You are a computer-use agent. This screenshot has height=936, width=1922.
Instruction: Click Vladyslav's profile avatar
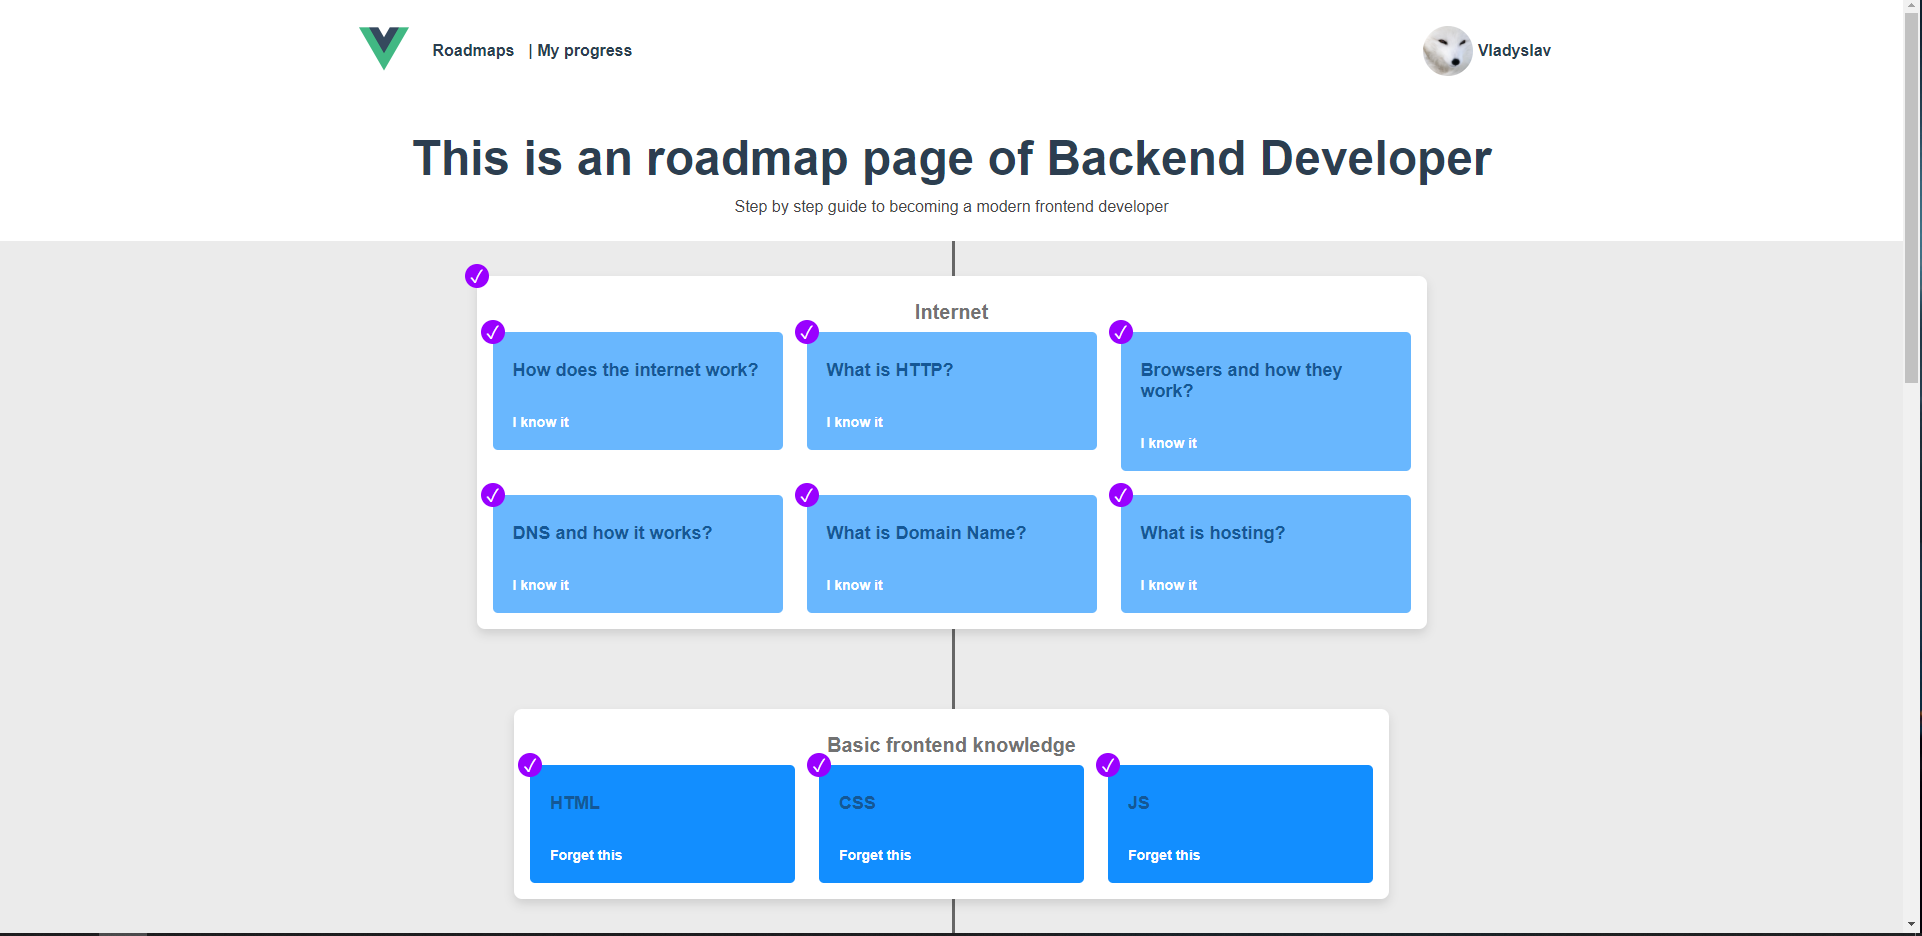[1446, 51]
